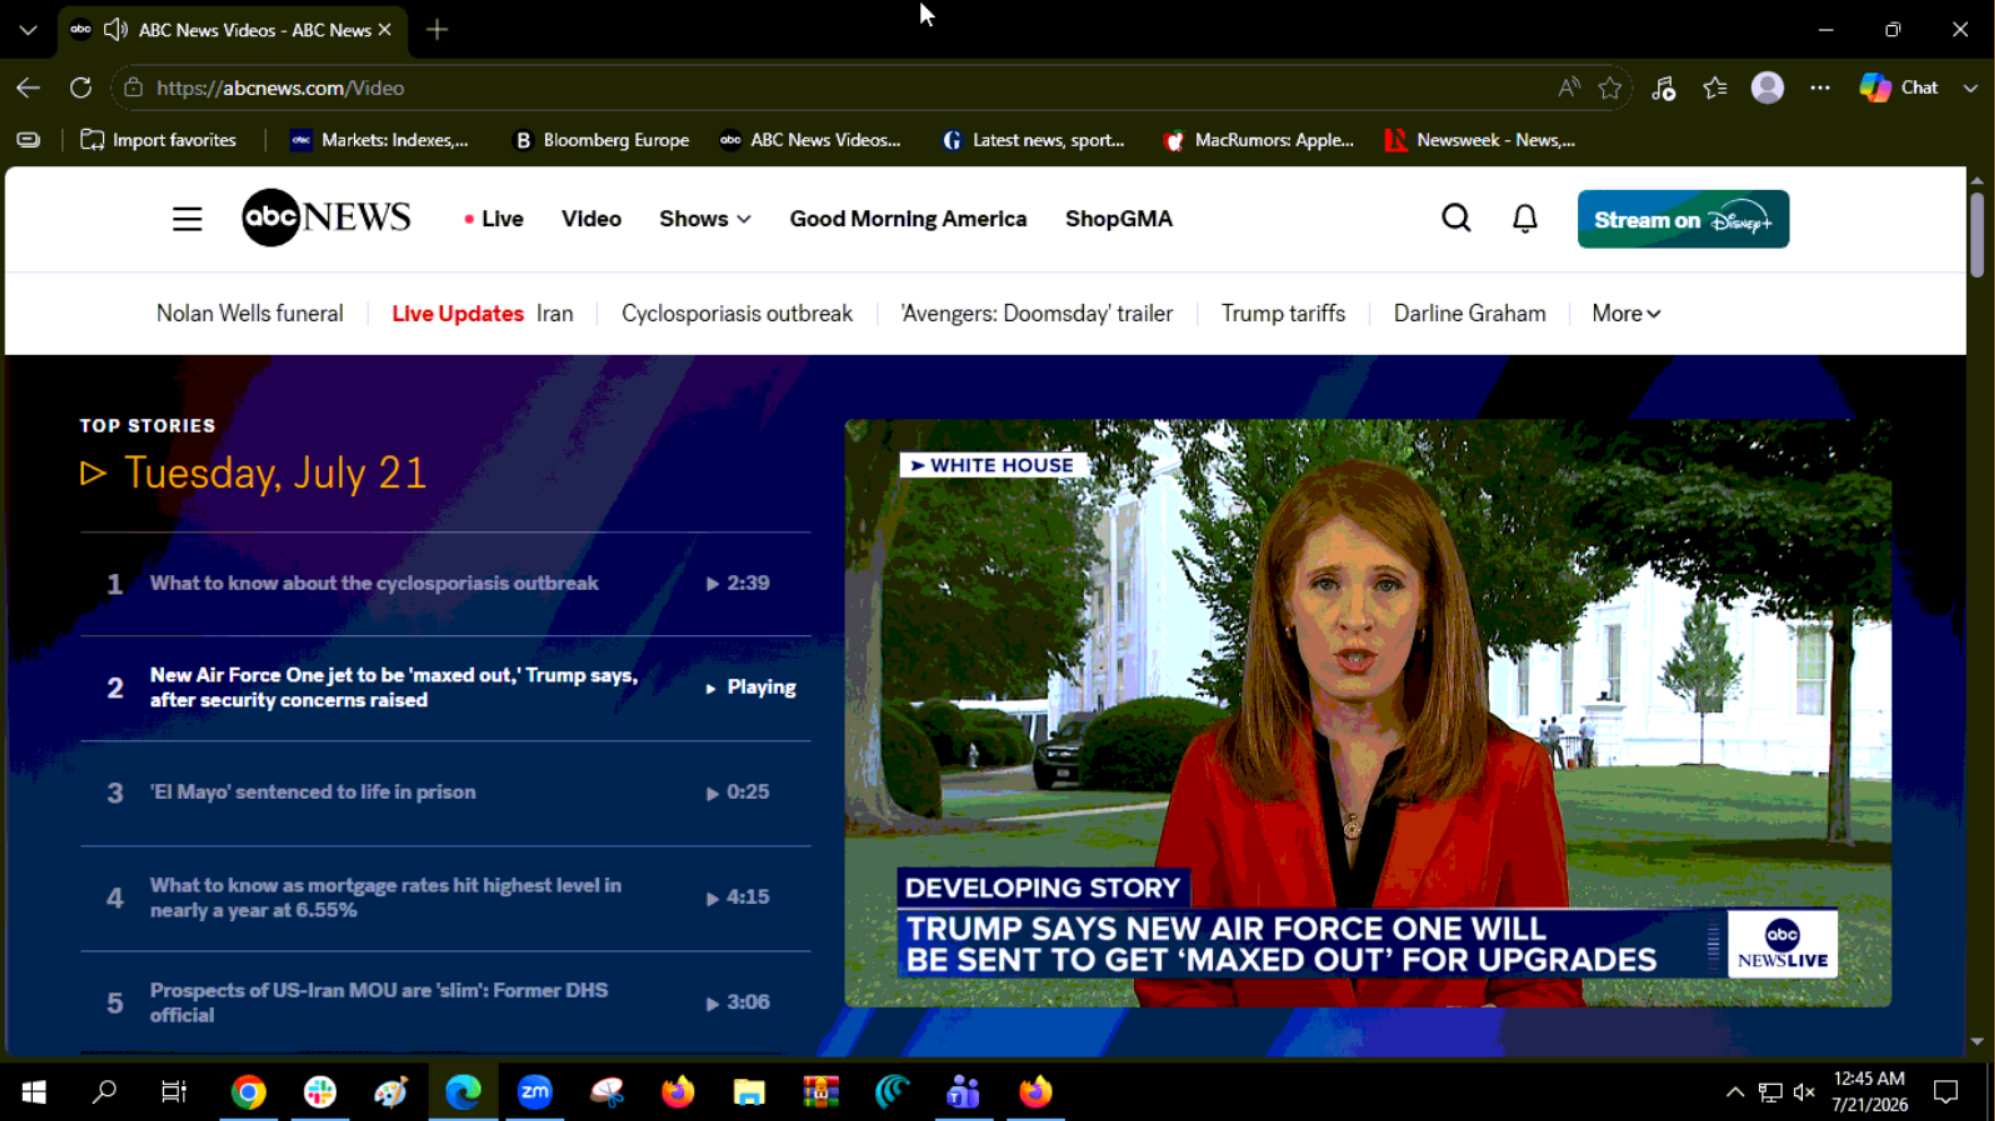Open Windows taskbar search
1995x1121 pixels.
click(x=104, y=1092)
